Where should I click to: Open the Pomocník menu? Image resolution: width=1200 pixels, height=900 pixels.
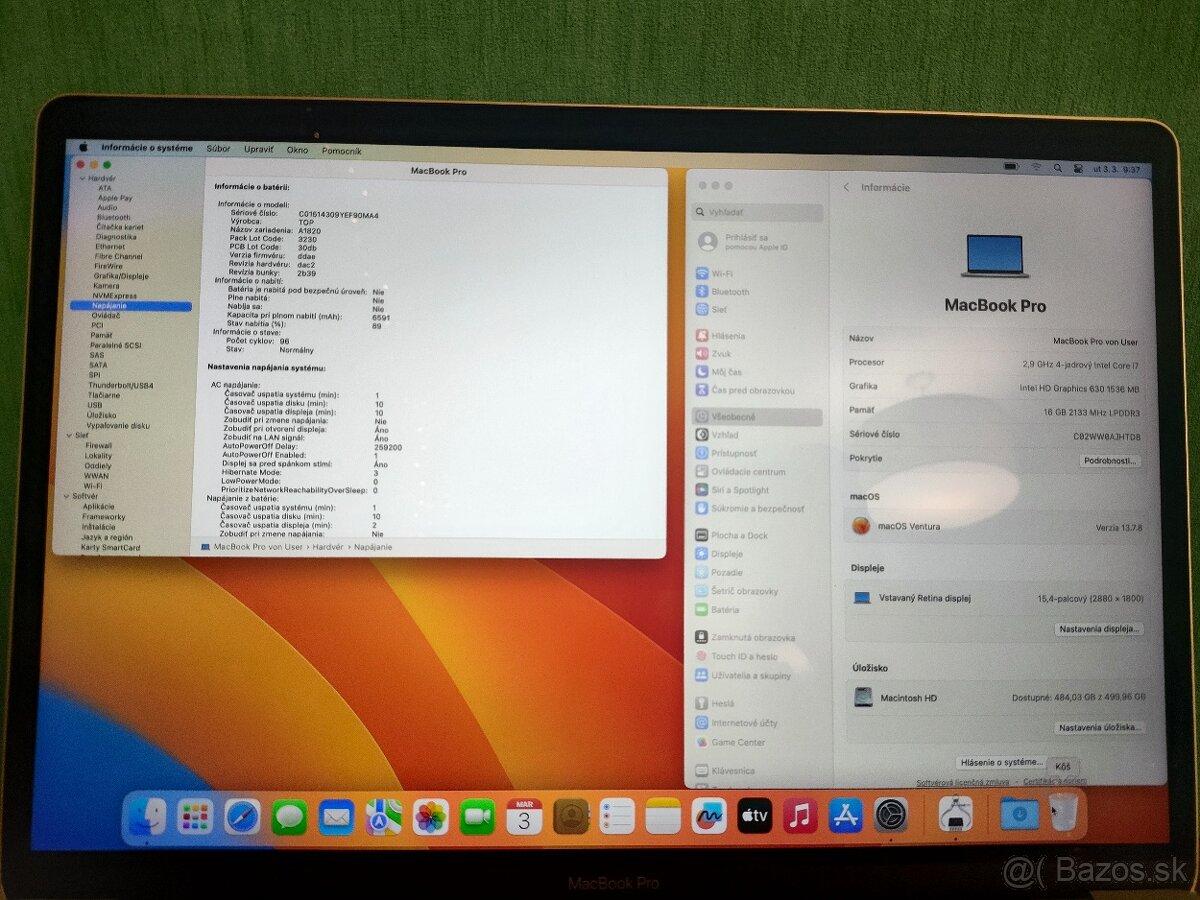(343, 150)
